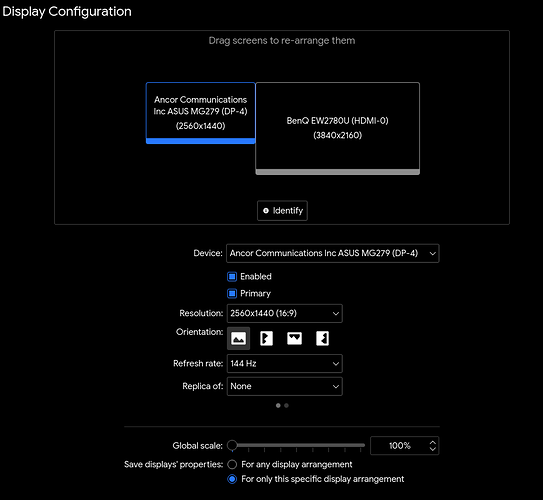Select 'For any display arrangement' radio
This screenshot has width=543, height=500.
coord(232,464)
